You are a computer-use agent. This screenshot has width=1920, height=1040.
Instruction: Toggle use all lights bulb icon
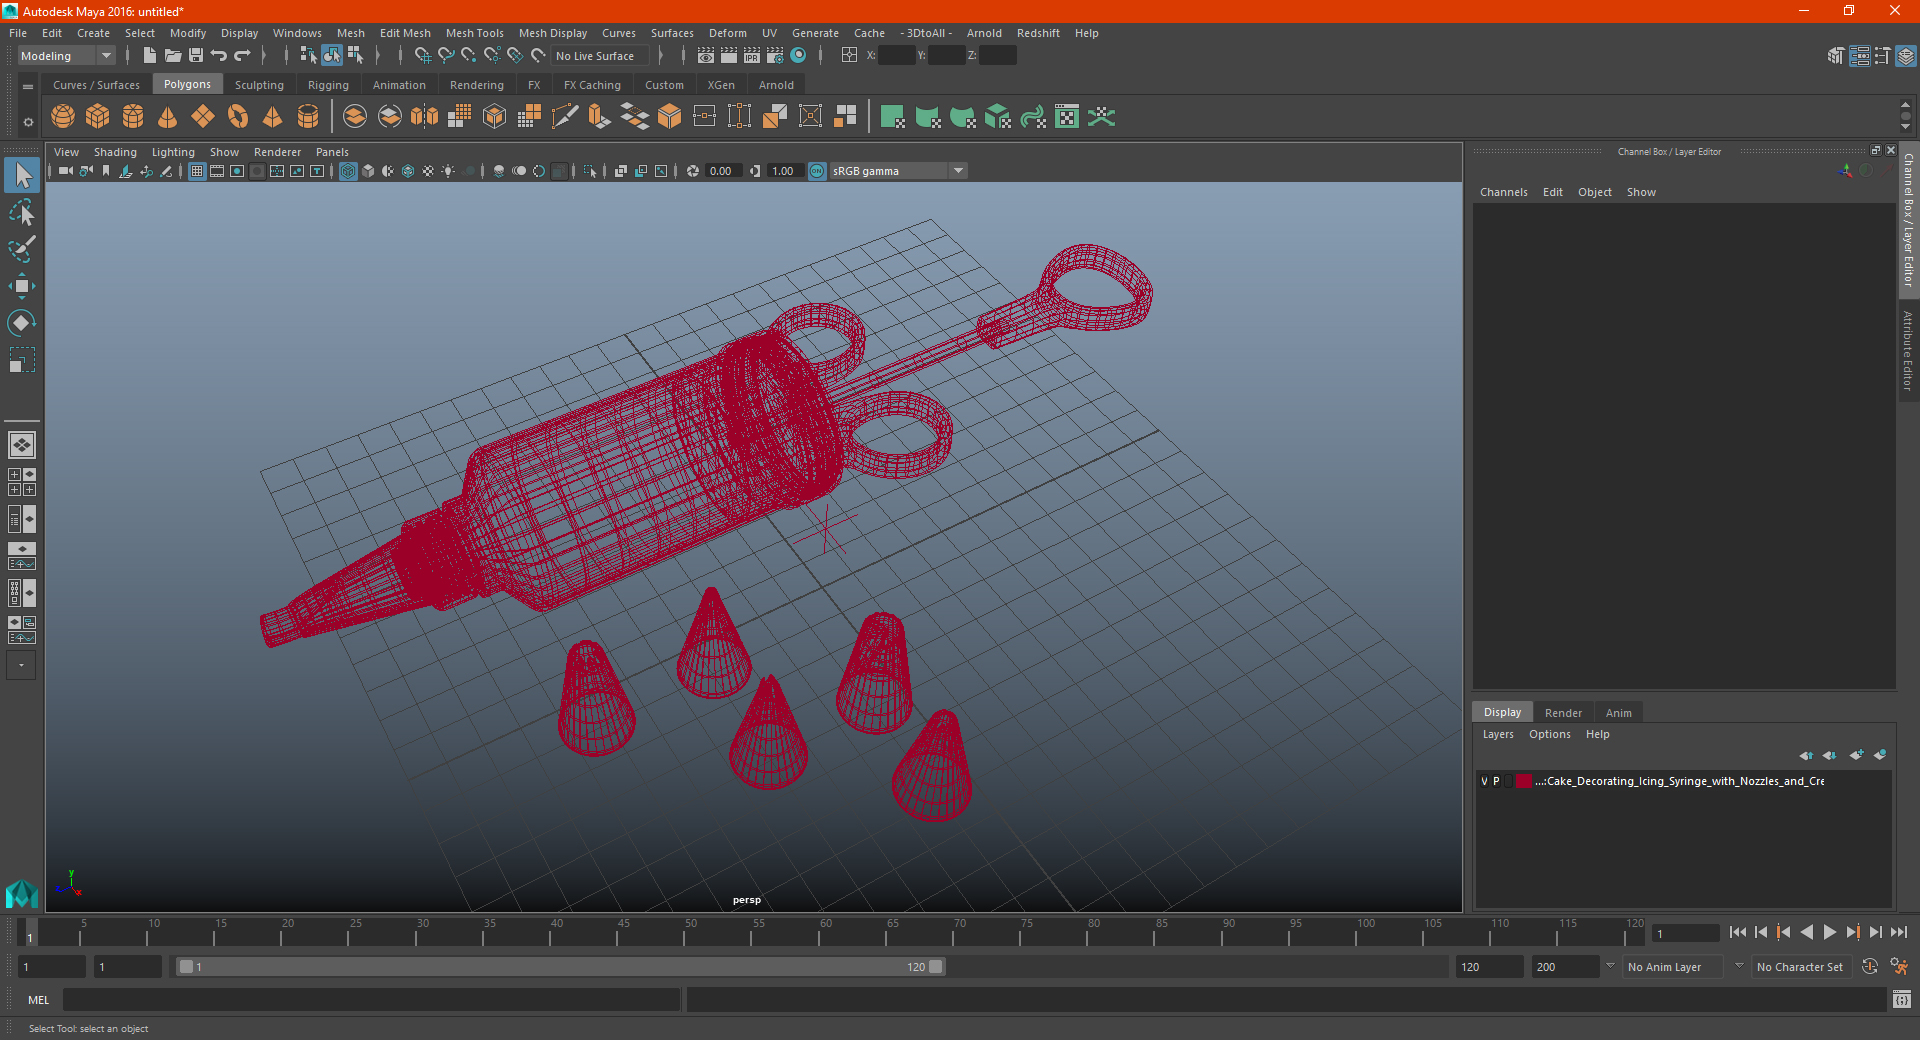click(448, 171)
